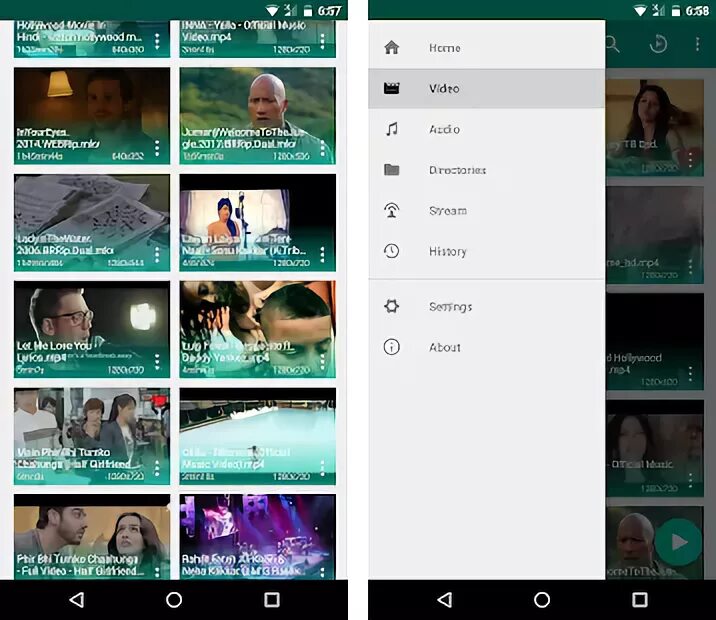Screen dimensions: 716x620
Task: Open History in the drawer
Action: coord(486,251)
